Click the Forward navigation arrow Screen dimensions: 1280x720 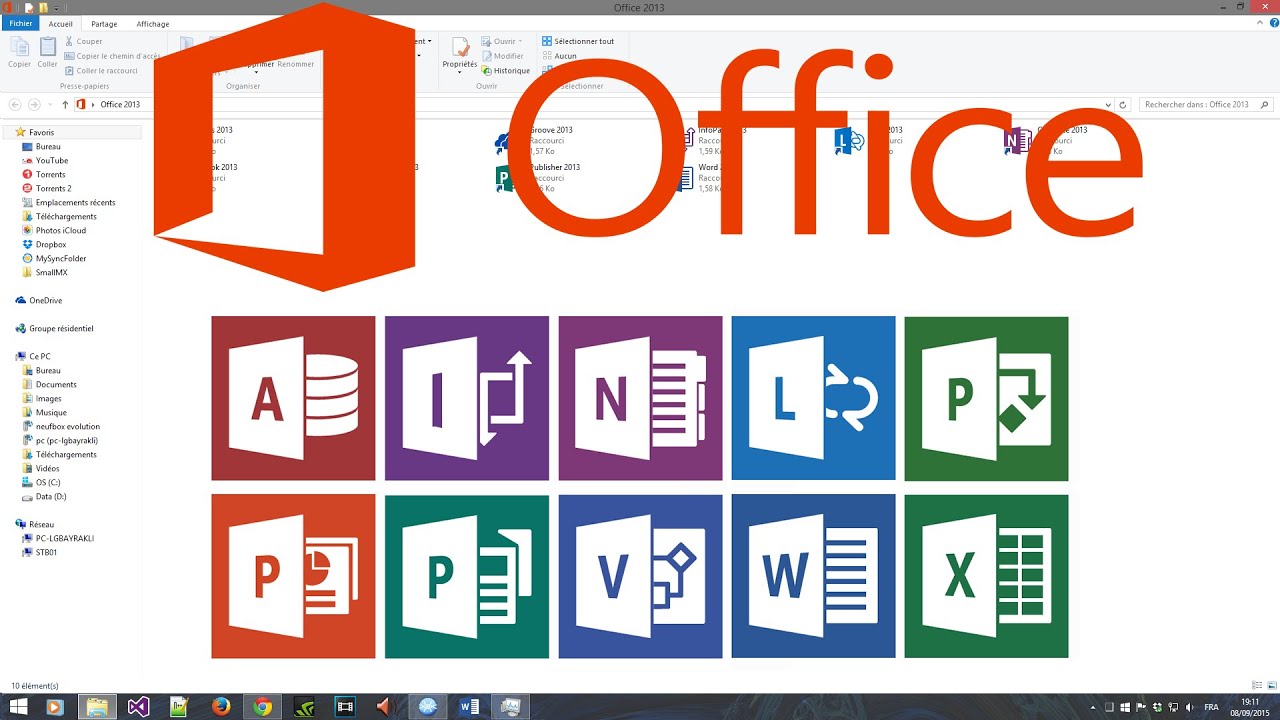pyautogui.click(x=34, y=104)
